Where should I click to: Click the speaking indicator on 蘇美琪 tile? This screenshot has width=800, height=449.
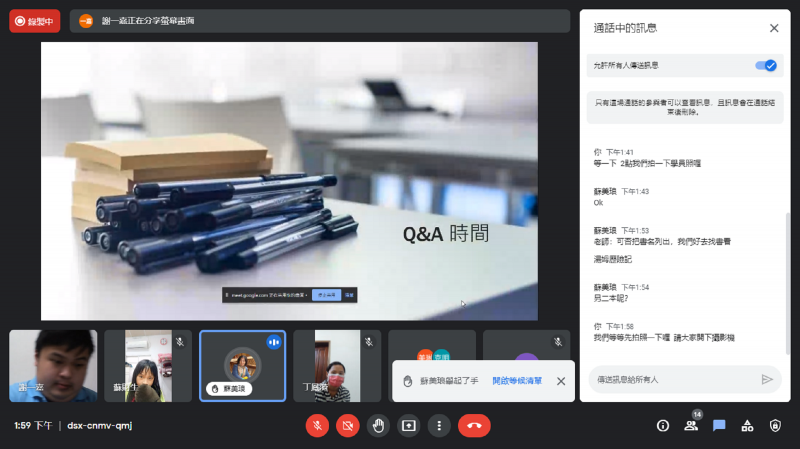tap(274, 342)
